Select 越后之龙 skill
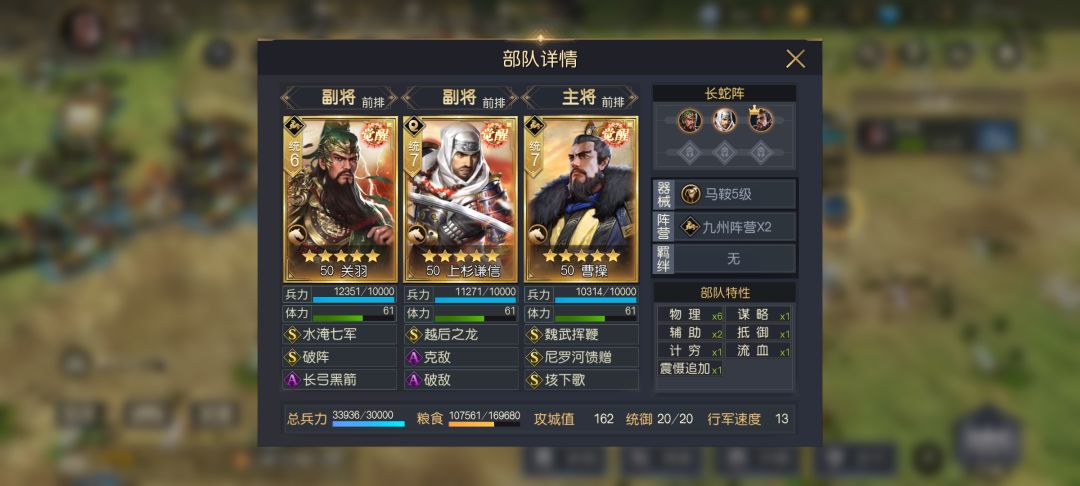This screenshot has height=486, width=1080. [x=461, y=335]
